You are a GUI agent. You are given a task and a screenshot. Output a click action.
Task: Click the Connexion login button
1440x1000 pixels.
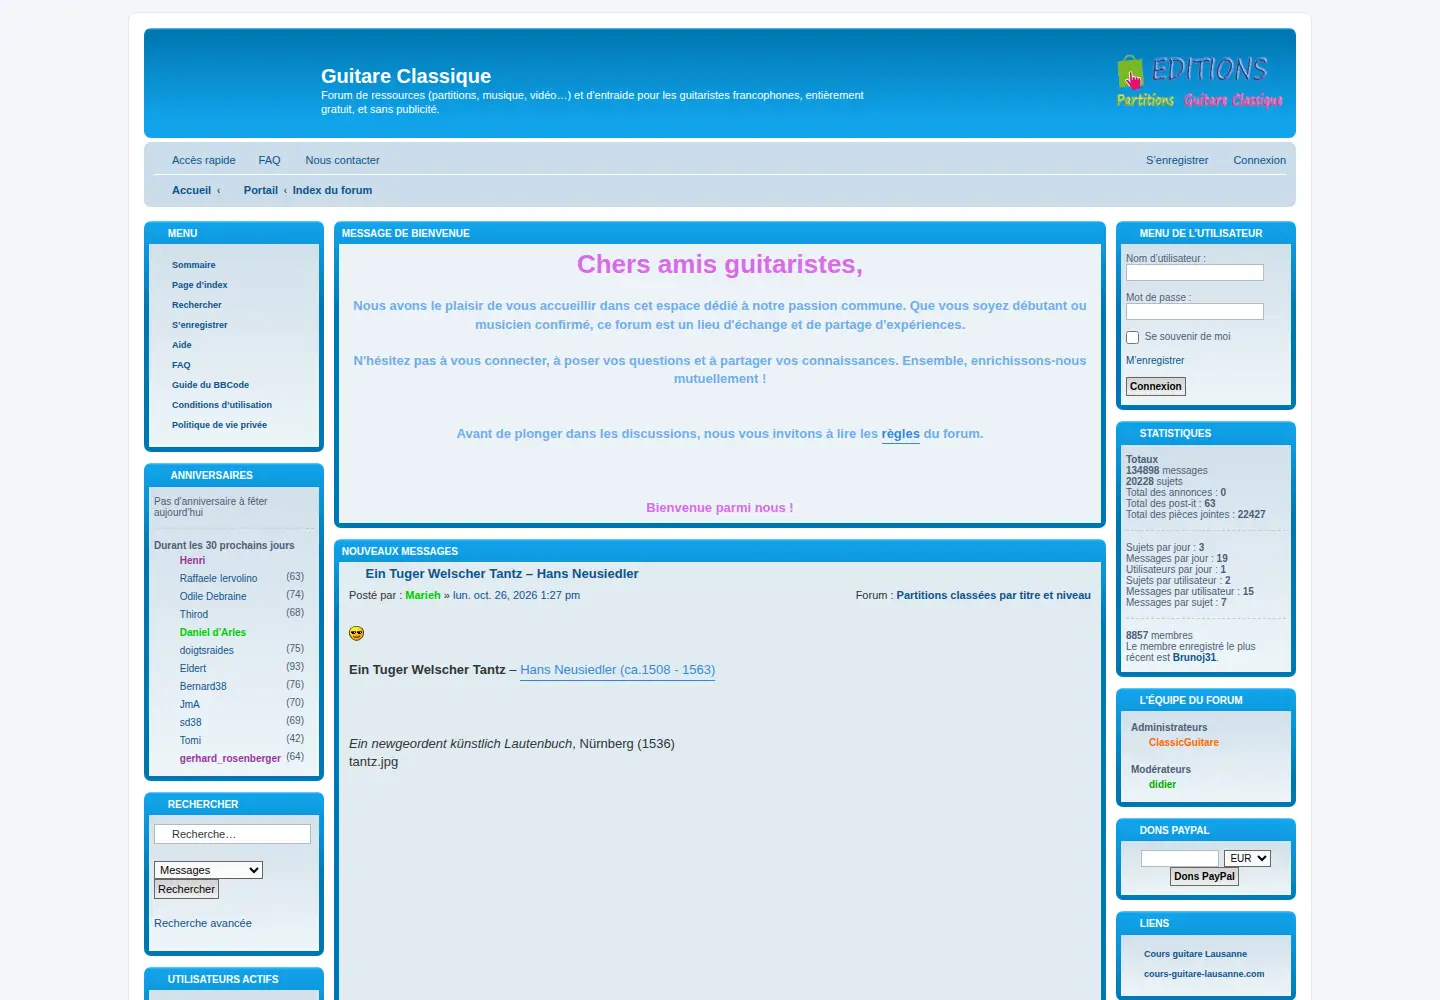click(1156, 386)
